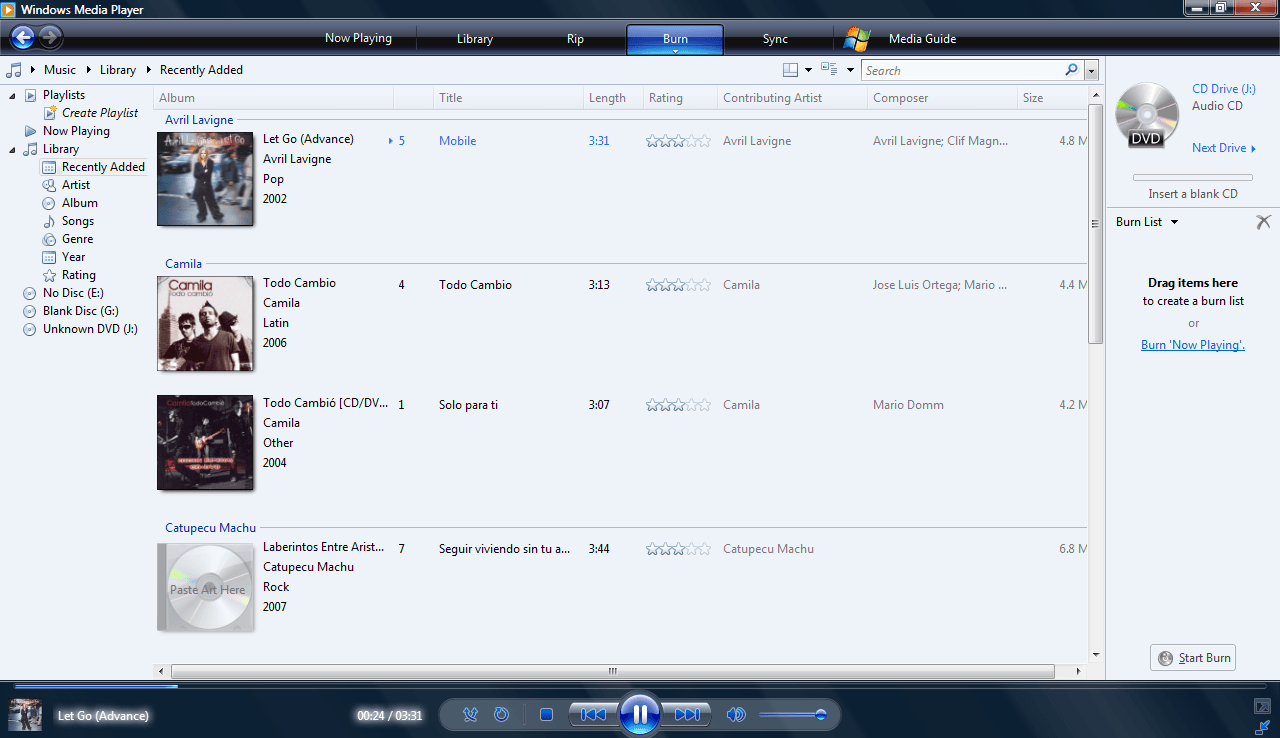Open Genre view in the library tree

[77, 239]
